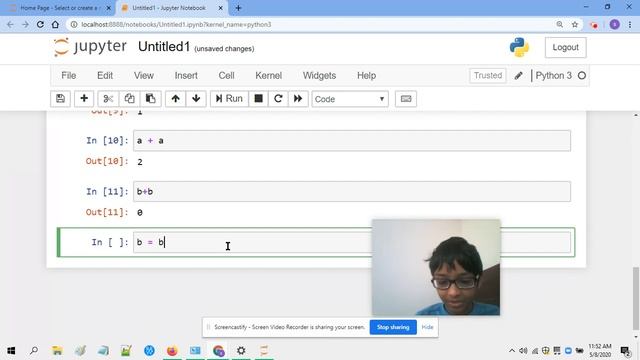The width and height of the screenshot is (640, 360).
Task: Open the Insert menu
Action: tap(186, 76)
